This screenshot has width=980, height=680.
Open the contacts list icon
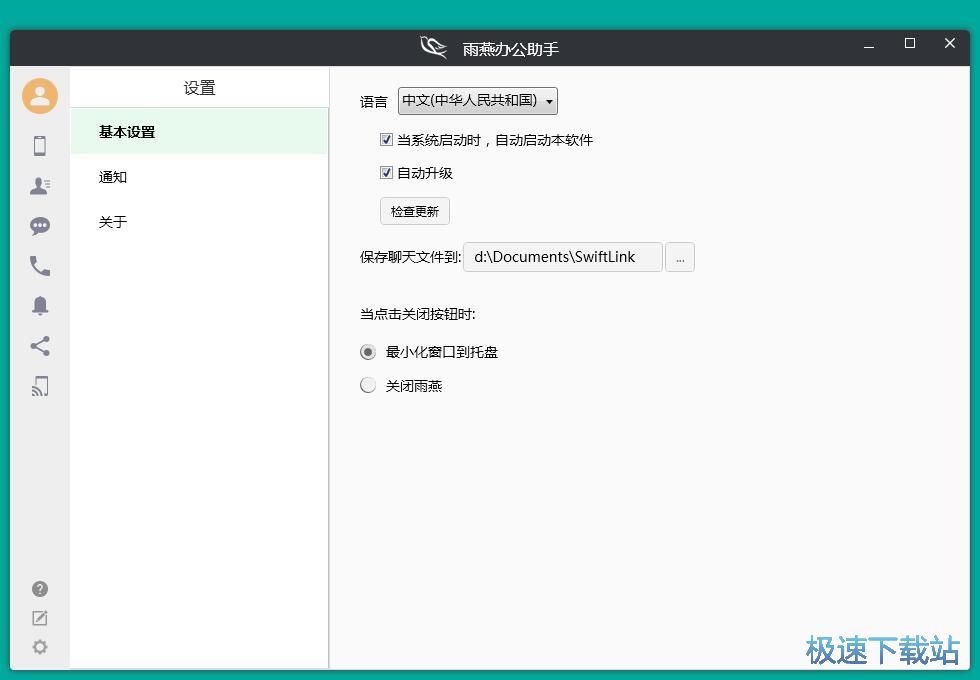click(x=40, y=186)
